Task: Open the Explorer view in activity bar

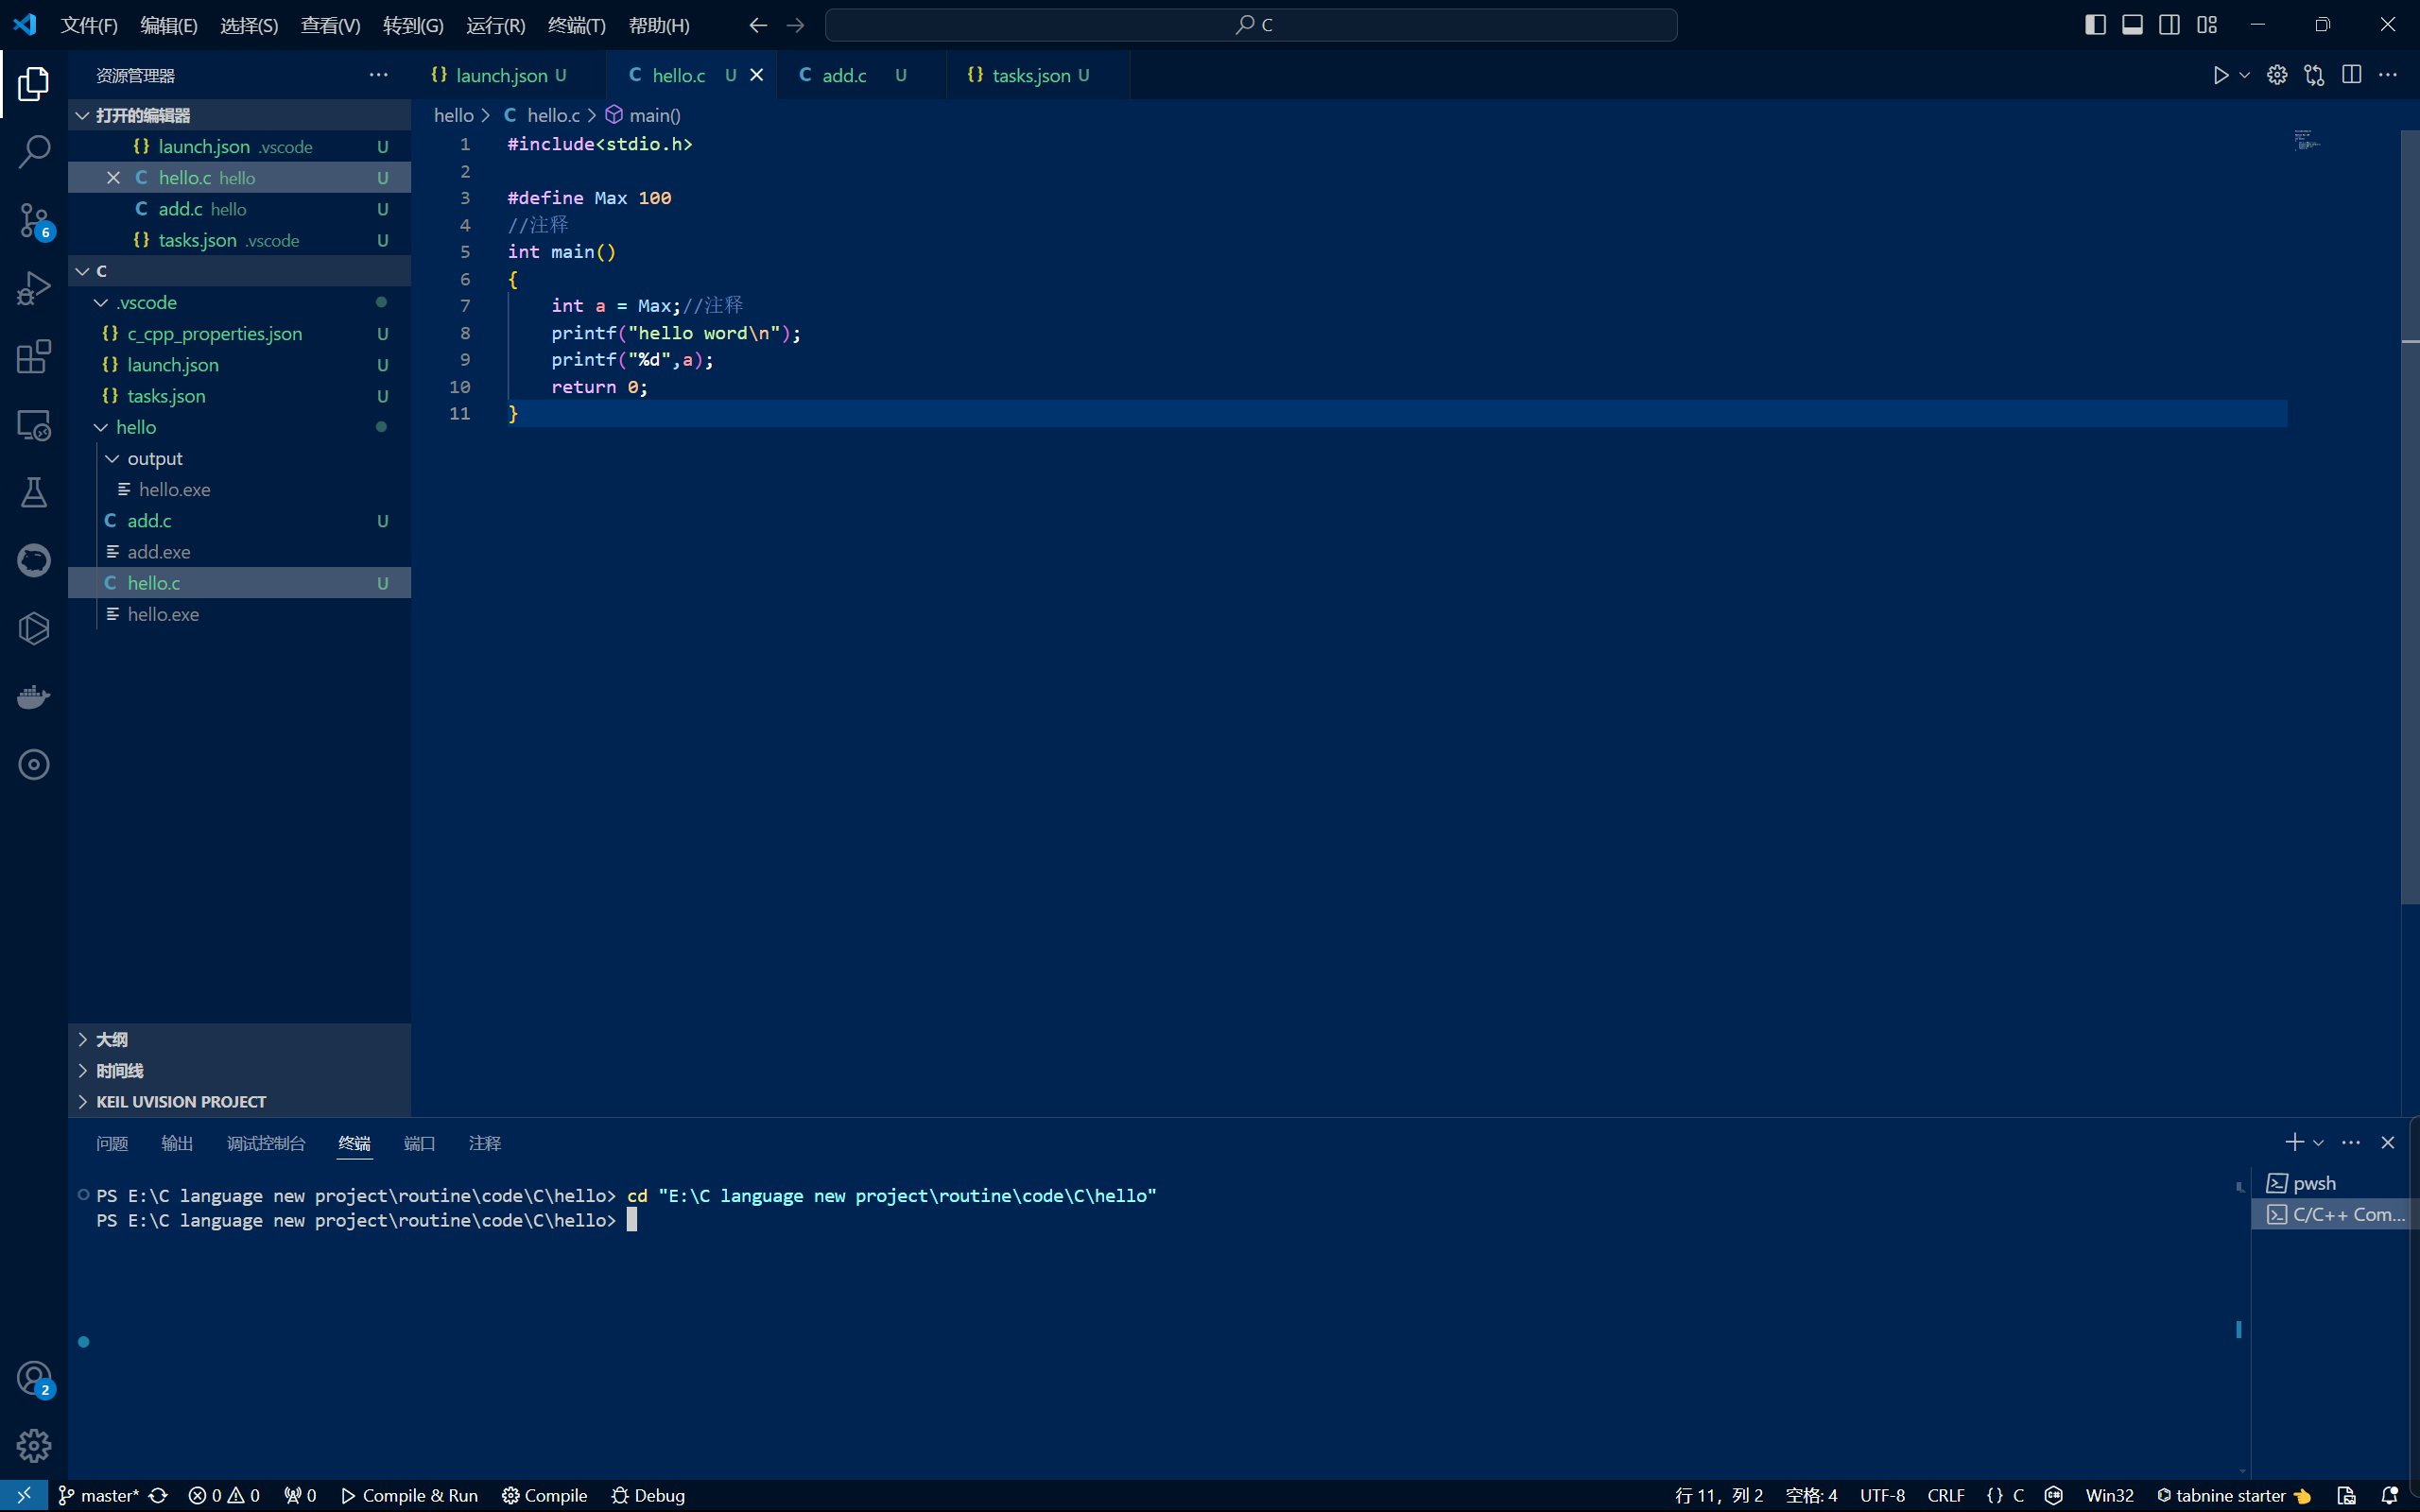Action: (x=33, y=84)
